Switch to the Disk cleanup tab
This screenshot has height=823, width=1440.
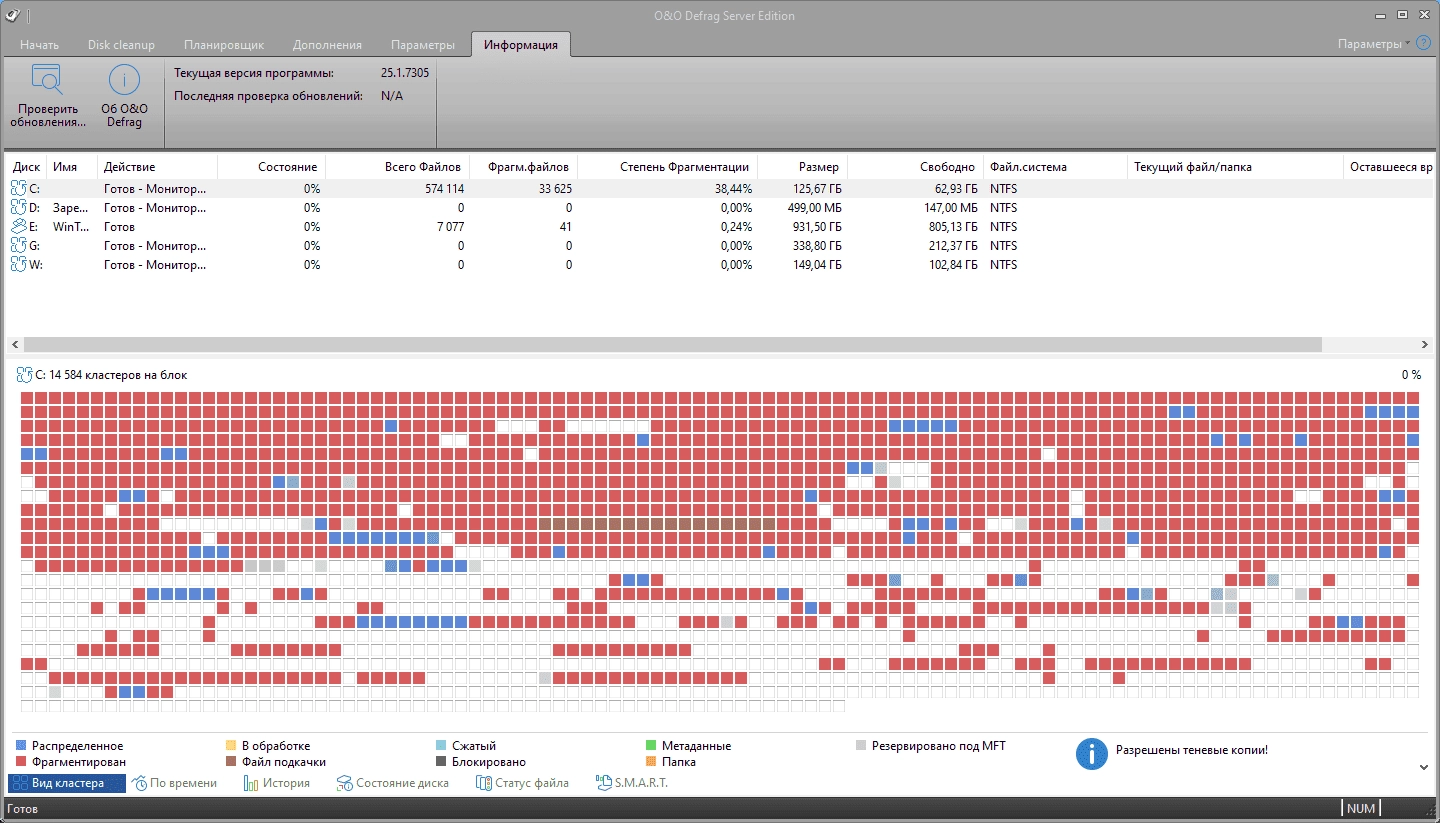(x=121, y=45)
